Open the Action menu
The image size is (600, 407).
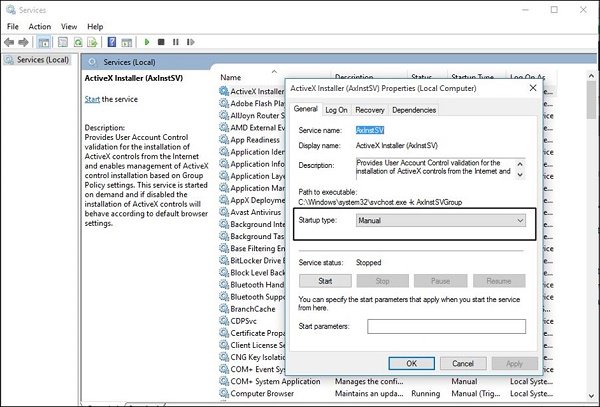point(40,26)
